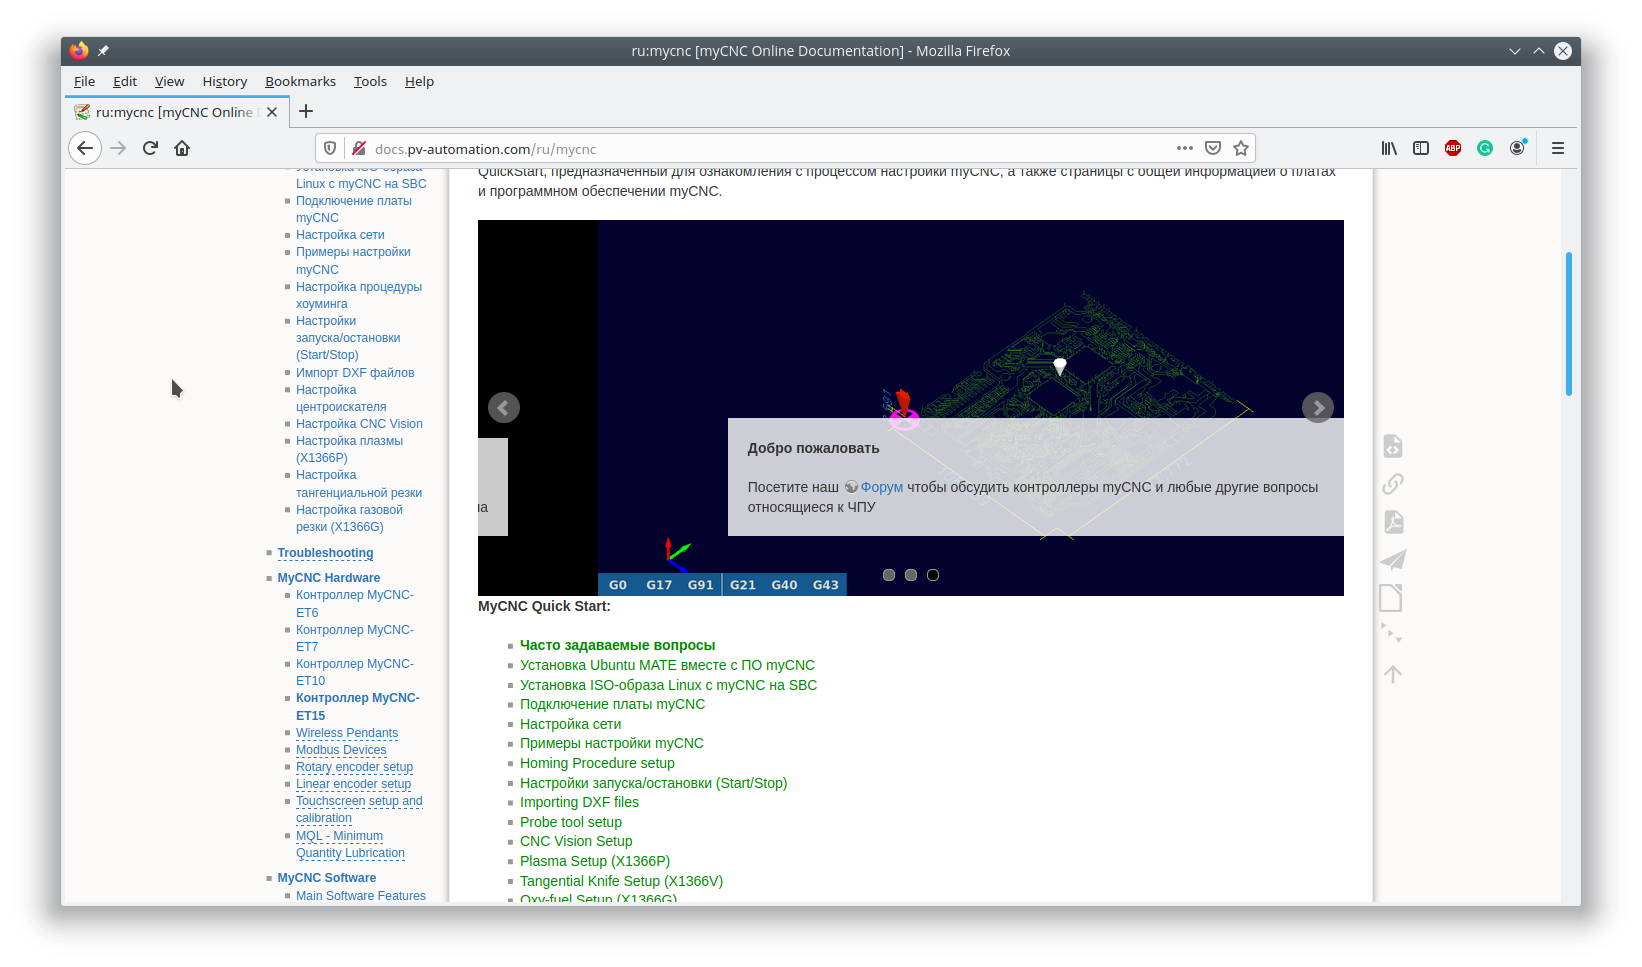Open Установка Ubuntu MATE вместе с ПО myCNC
Viewport: 1642px width, 967px height.
[667, 665]
